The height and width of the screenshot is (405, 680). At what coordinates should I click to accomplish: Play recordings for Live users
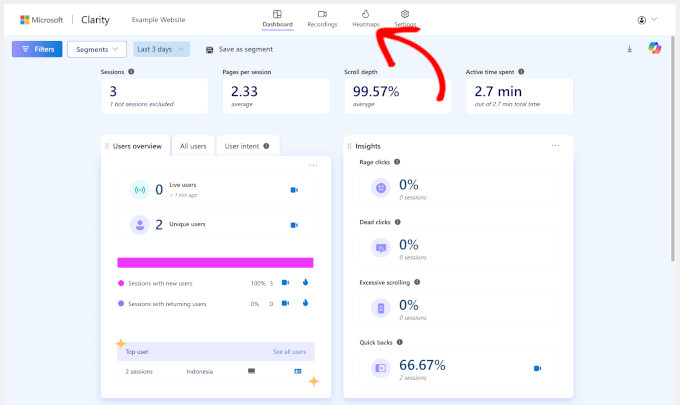click(294, 189)
